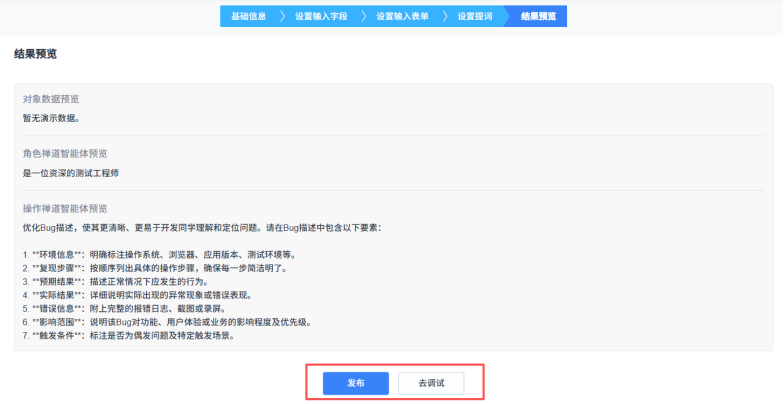Click list item 5 about 错误信息
This screenshot has height=404, width=784.
click(x=124, y=309)
